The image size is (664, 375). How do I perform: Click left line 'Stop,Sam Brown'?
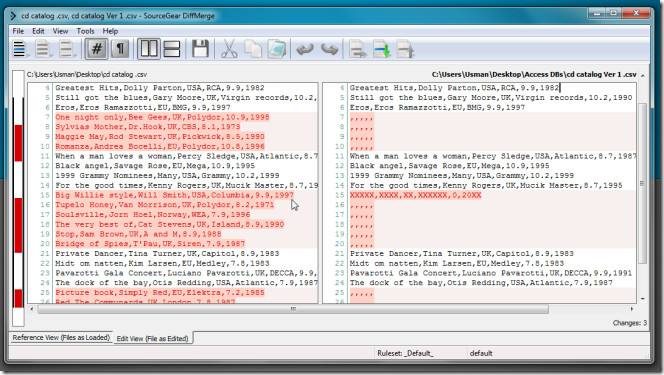pos(138,234)
